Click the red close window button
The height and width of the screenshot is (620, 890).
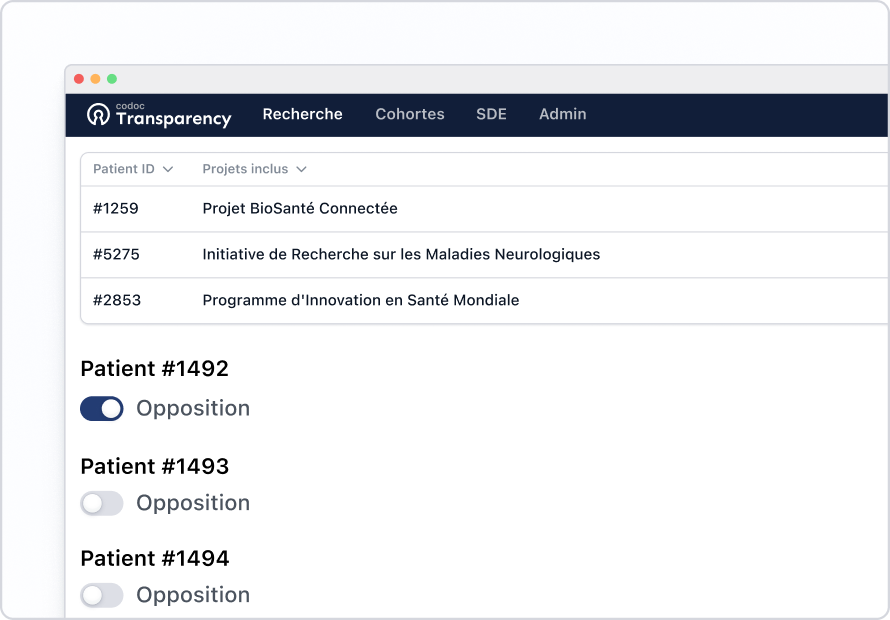point(79,79)
